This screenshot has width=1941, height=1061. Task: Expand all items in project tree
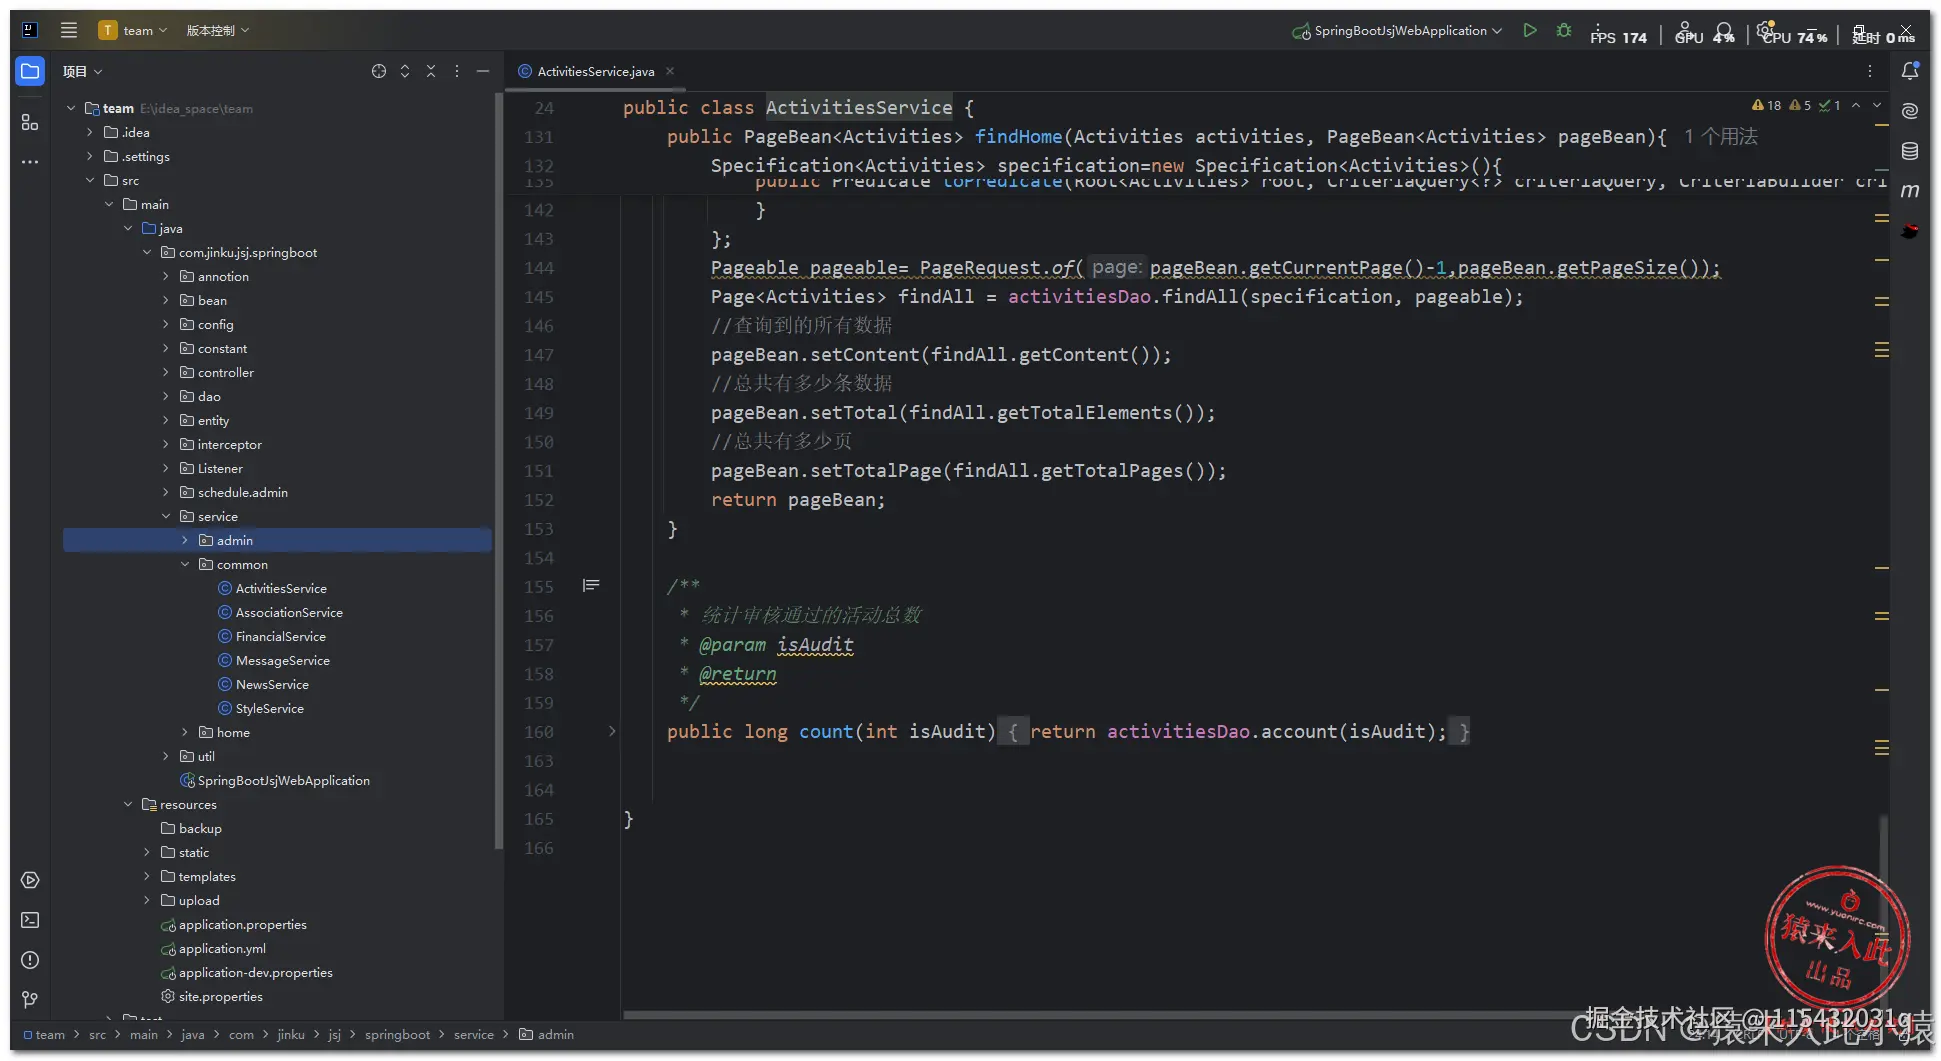coord(405,71)
